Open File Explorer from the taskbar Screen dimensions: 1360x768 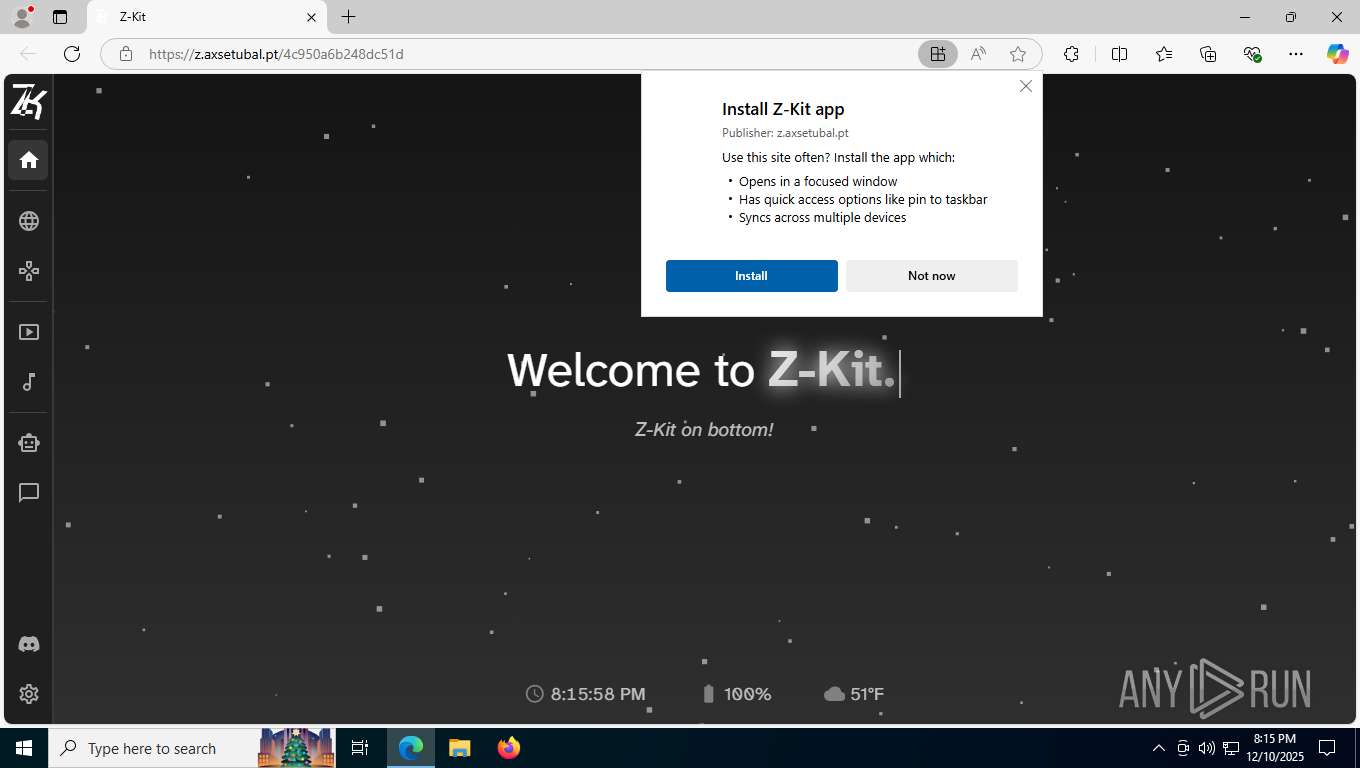point(459,748)
